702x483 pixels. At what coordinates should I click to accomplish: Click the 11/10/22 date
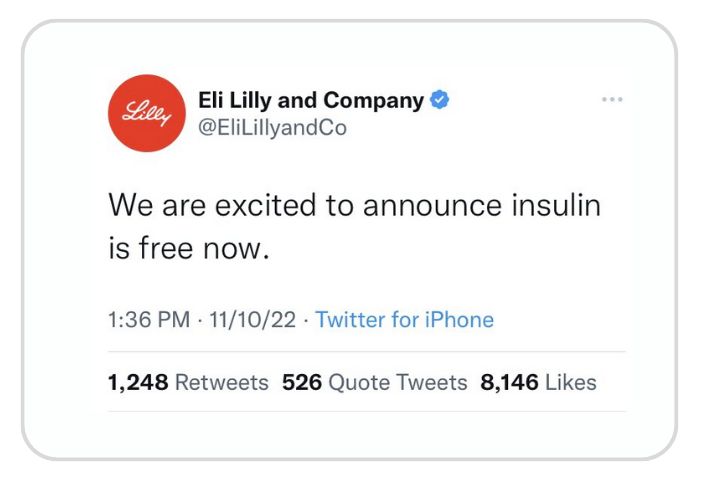(253, 320)
